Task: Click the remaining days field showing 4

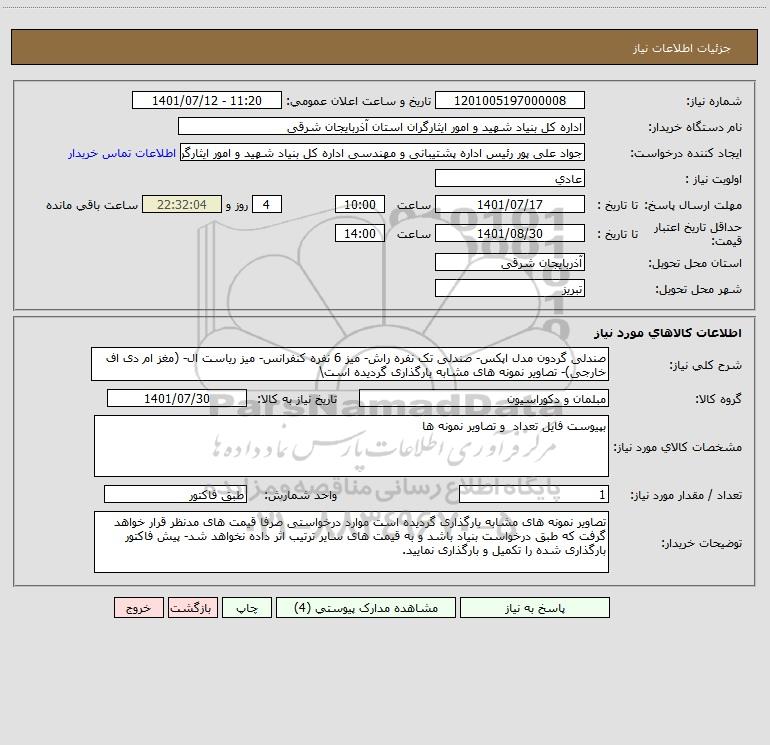Action: click(x=267, y=204)
